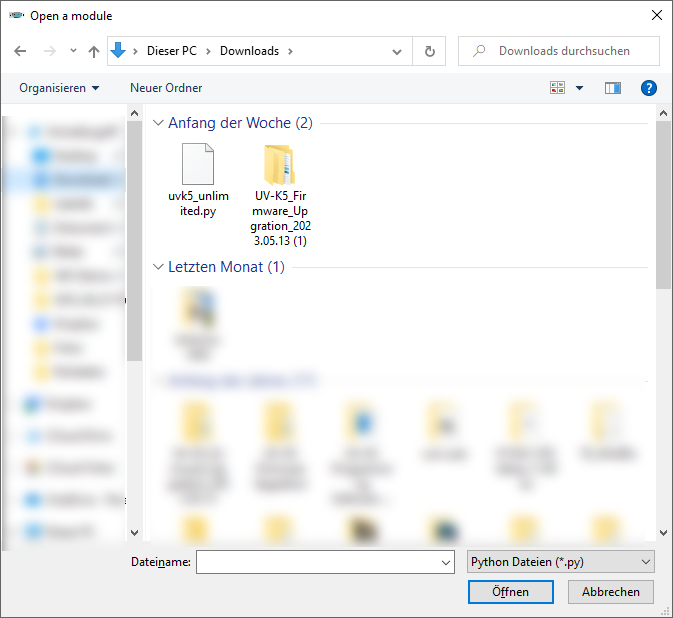Expand the view options dropdown arrow
Screen dimensions: 673x618
pos(580,88)
